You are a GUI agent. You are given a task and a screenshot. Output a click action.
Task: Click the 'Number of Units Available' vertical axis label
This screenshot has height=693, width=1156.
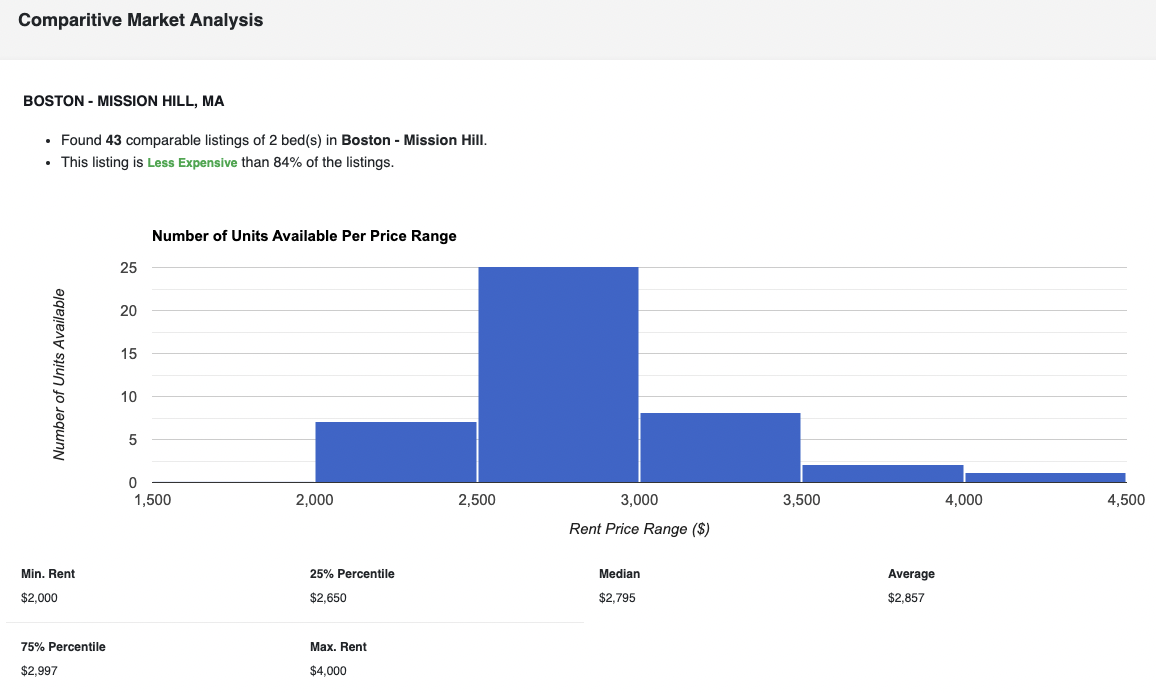(59, 374)
